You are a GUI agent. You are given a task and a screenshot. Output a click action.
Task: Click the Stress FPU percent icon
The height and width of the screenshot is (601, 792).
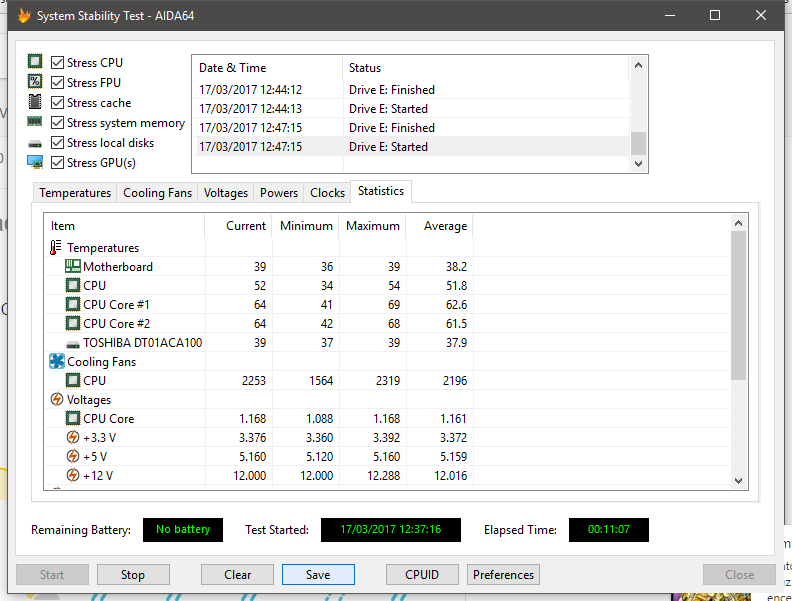click(35, 81)
